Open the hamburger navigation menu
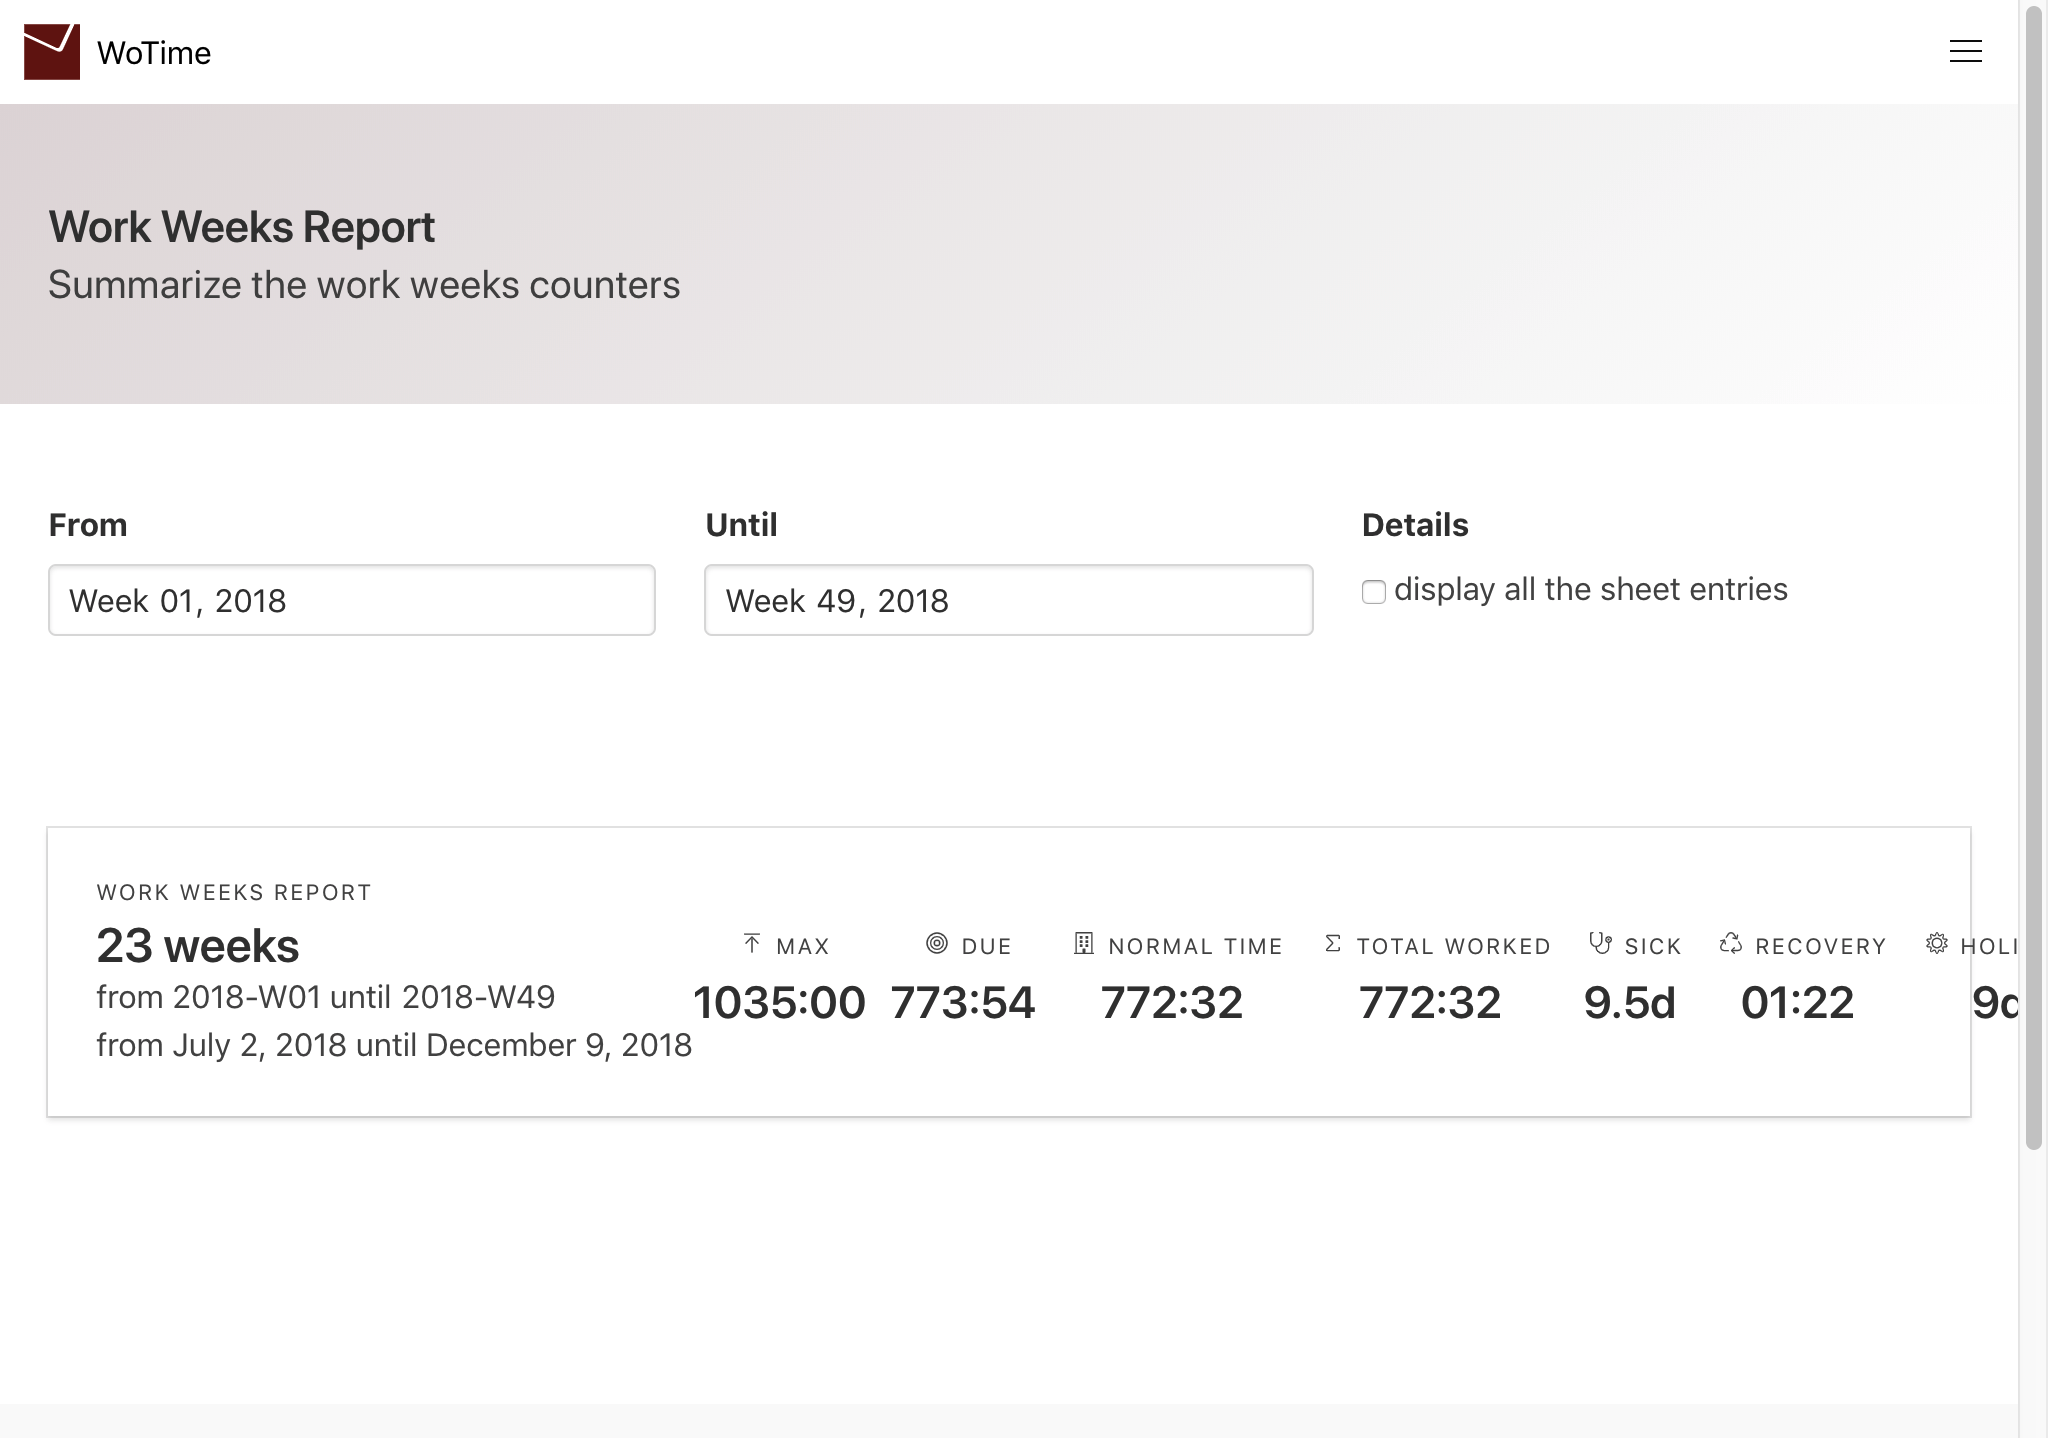2048x1438 pixels. [x=1965, y=52]
